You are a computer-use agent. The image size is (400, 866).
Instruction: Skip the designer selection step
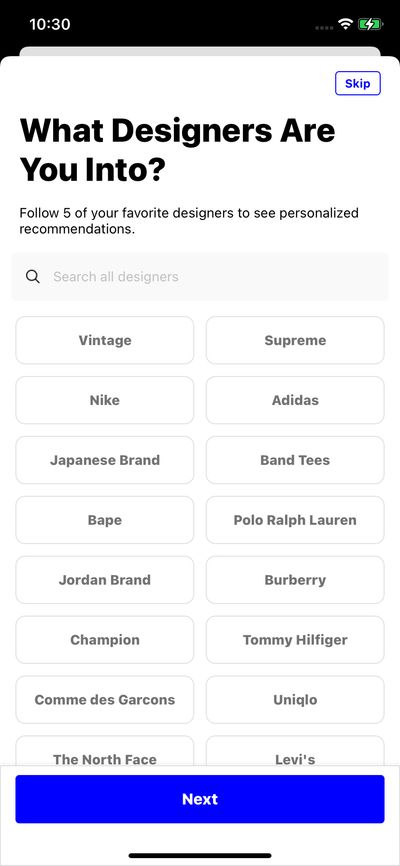pyautogui.click(x=357, y=83)
